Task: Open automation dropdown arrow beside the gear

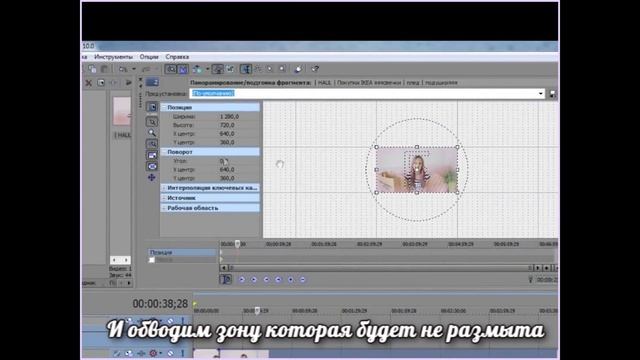Action: pyautogui.click(x=160, y=353)
